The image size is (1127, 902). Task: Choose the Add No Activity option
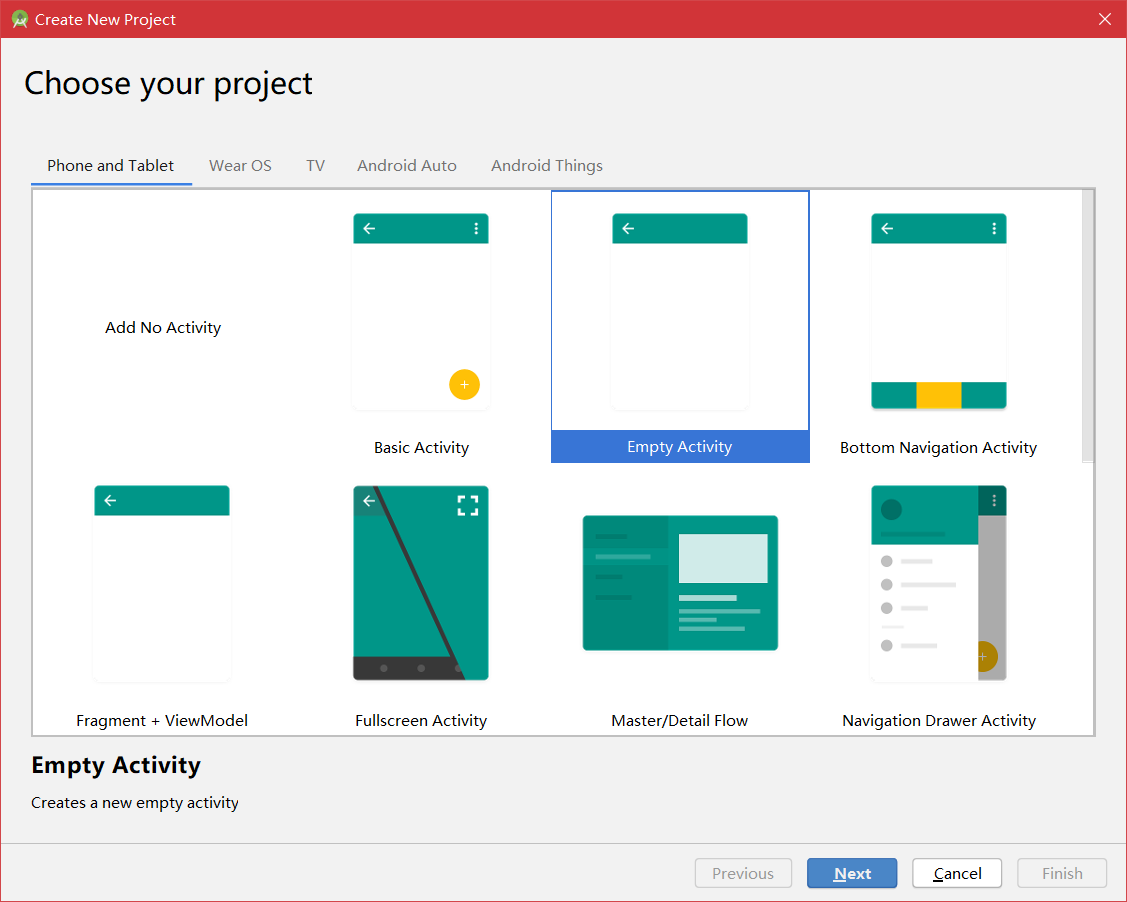pyautogui.click(x=163, y=328)
